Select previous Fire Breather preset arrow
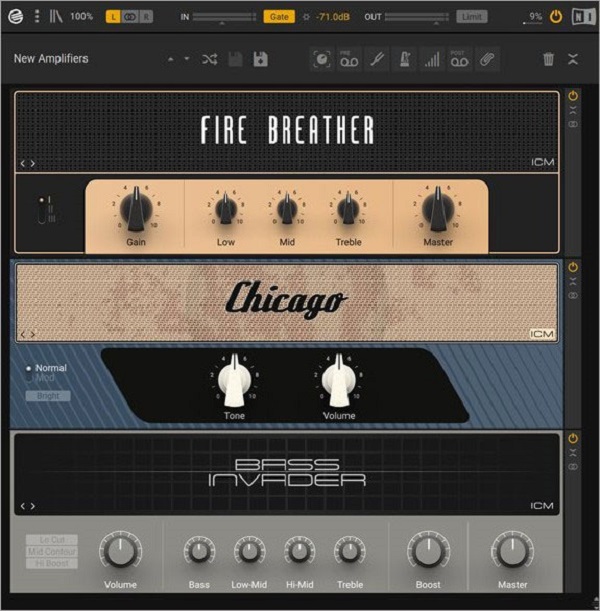The height and width of the screenshot is (611, 600). click(x=23, y=164)
